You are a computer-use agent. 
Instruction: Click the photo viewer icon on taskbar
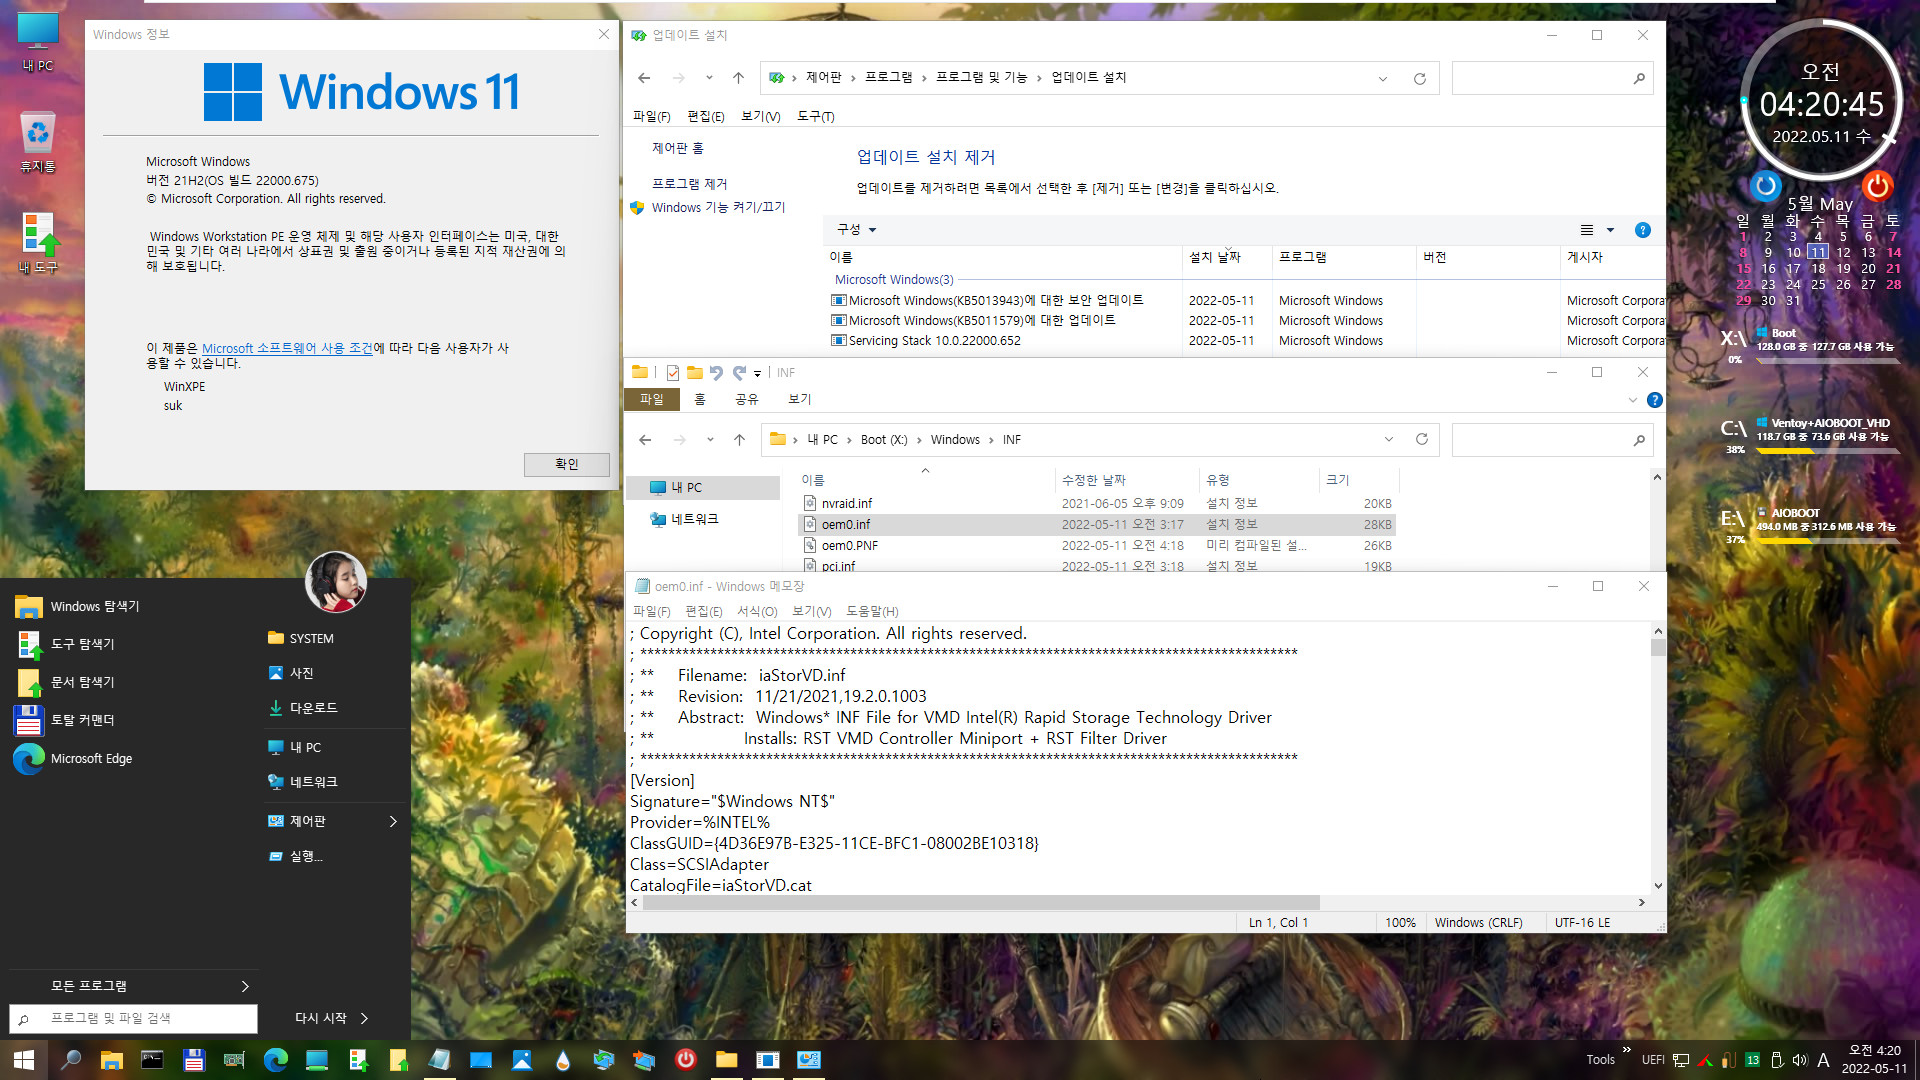(x=521, y=1060)
